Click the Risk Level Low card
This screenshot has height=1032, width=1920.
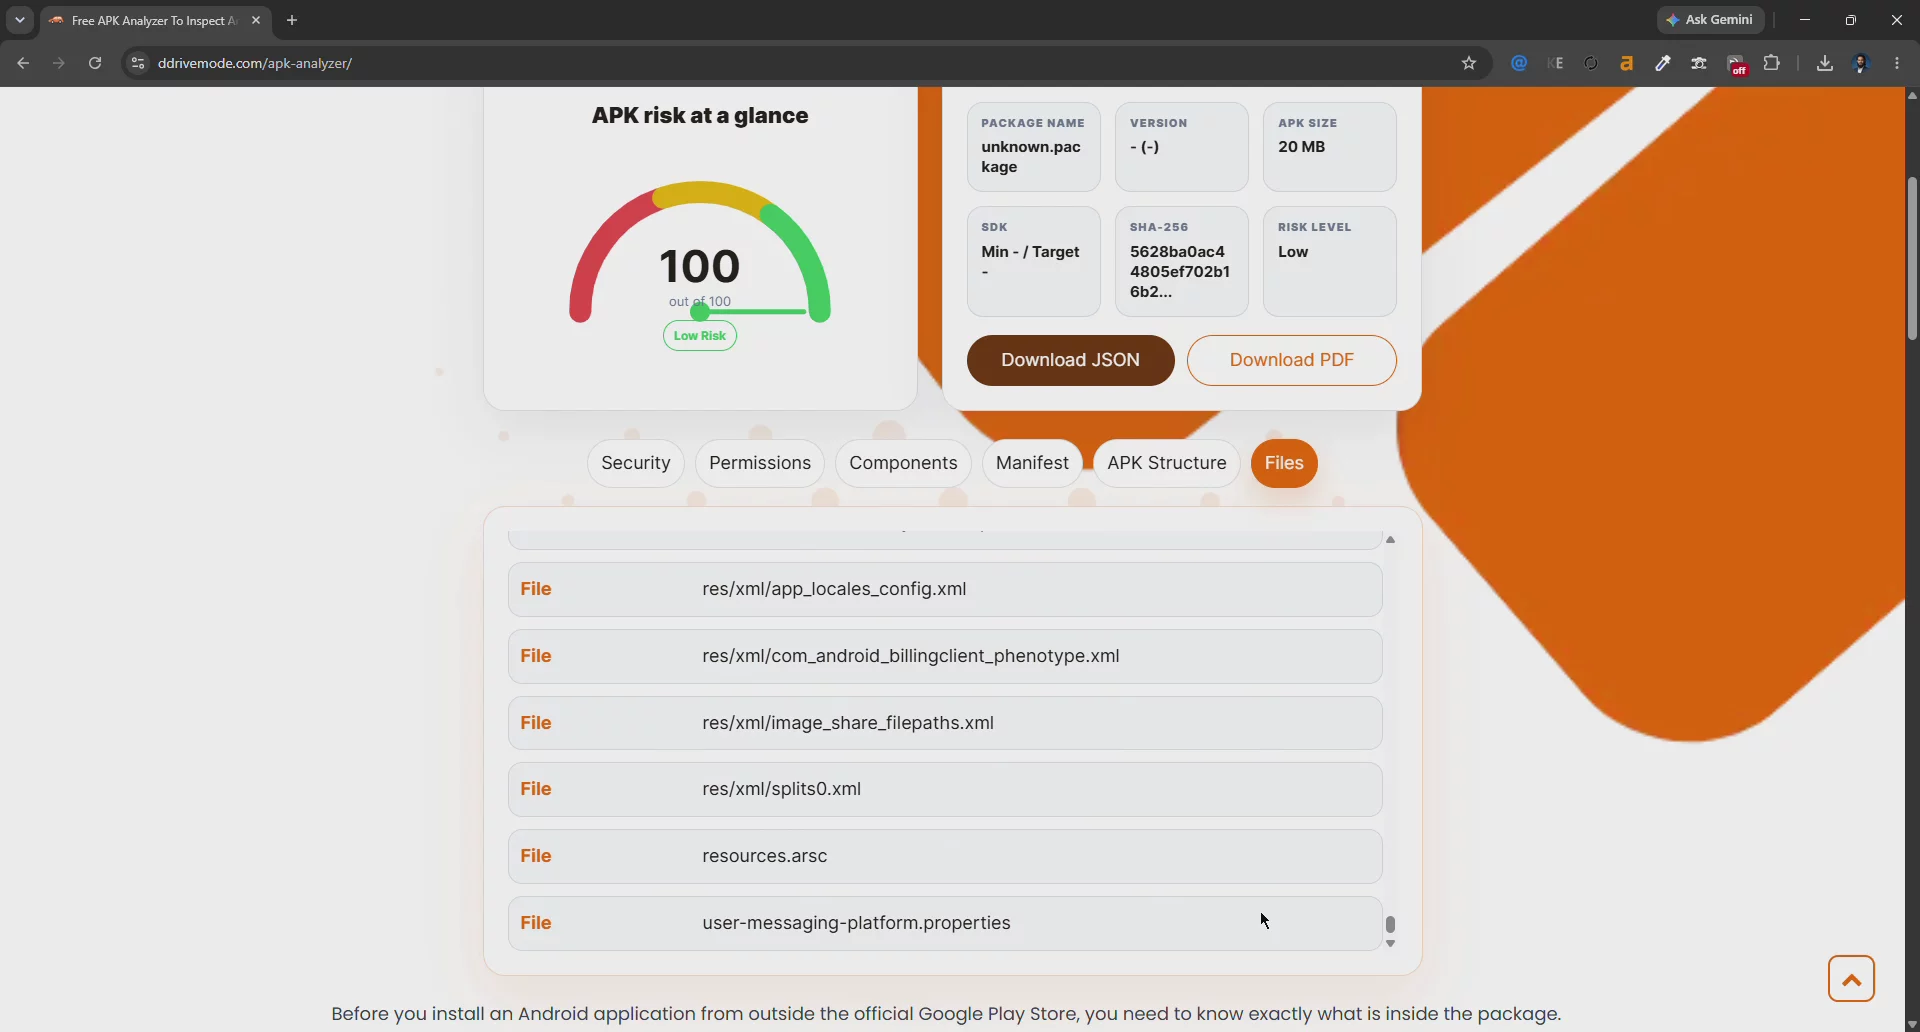click(x=1329, y=261)
